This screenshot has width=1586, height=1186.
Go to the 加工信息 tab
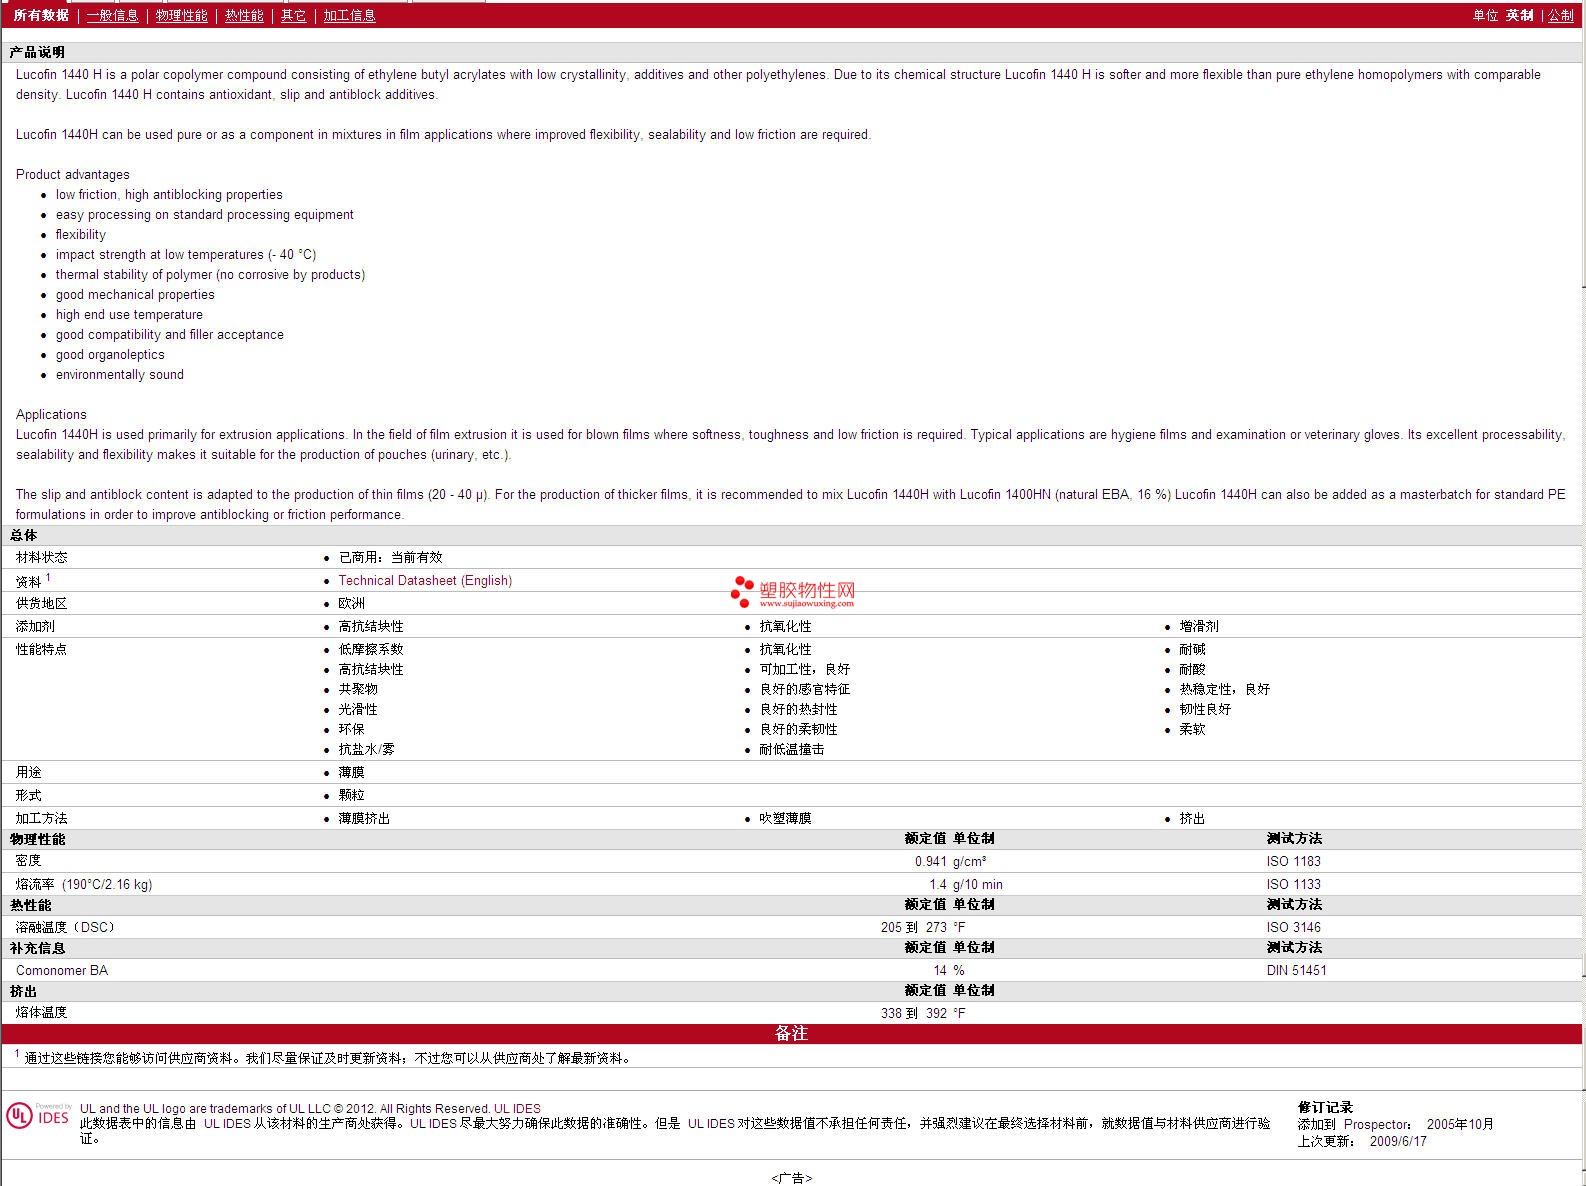[349, 15]
